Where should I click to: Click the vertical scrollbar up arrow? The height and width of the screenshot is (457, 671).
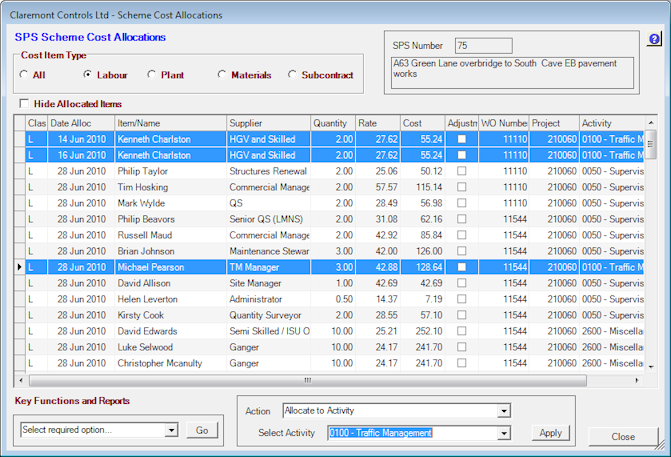coord(651,123)
